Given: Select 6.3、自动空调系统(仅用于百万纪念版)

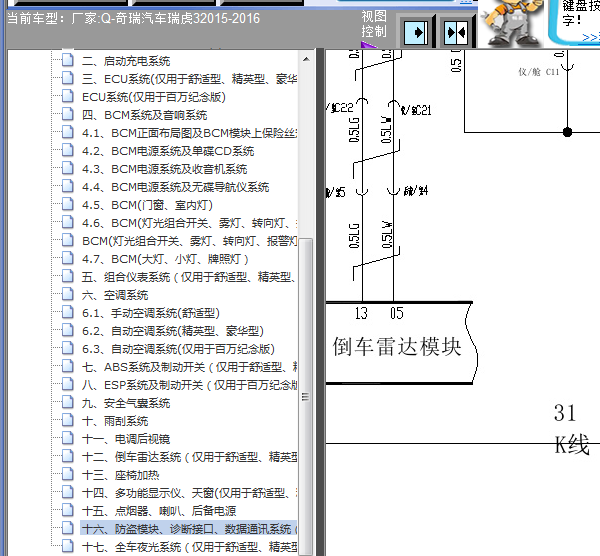Looking at the screenshot, I should pos(178,349).
